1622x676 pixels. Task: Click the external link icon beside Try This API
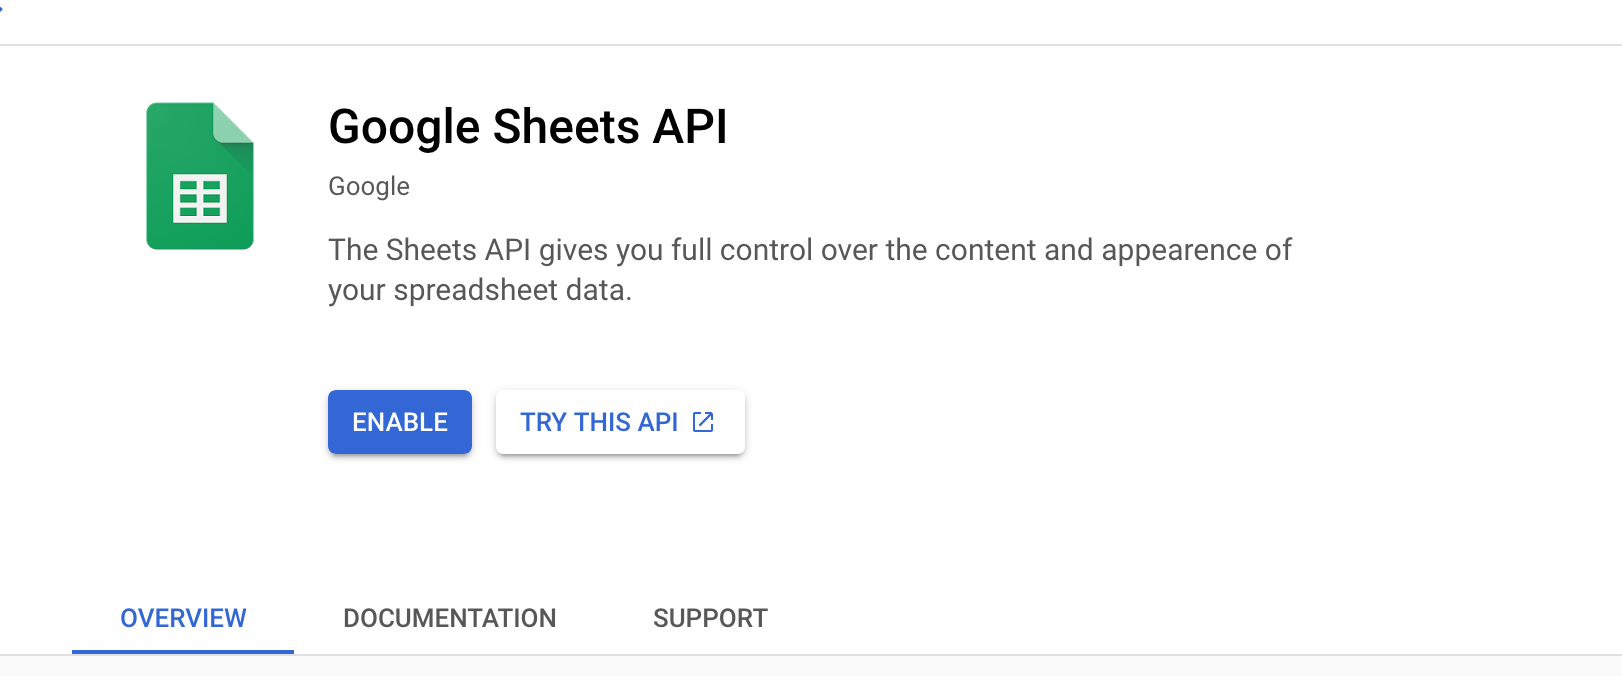click(703, 422)
